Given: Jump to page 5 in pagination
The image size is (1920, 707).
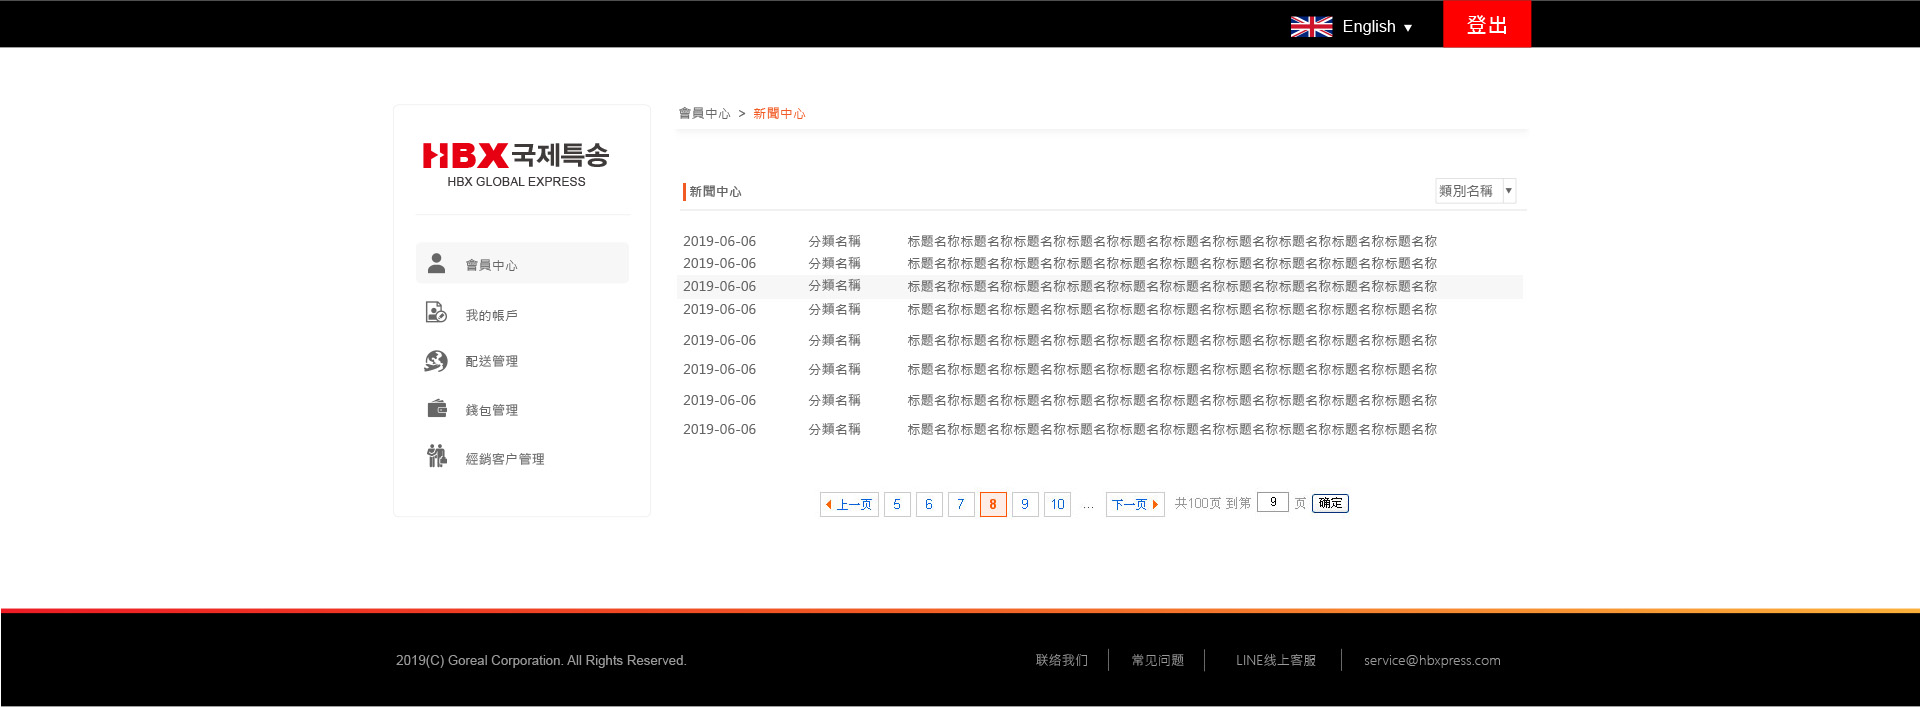Looking at the screenshot, I should tap(897, 505).
